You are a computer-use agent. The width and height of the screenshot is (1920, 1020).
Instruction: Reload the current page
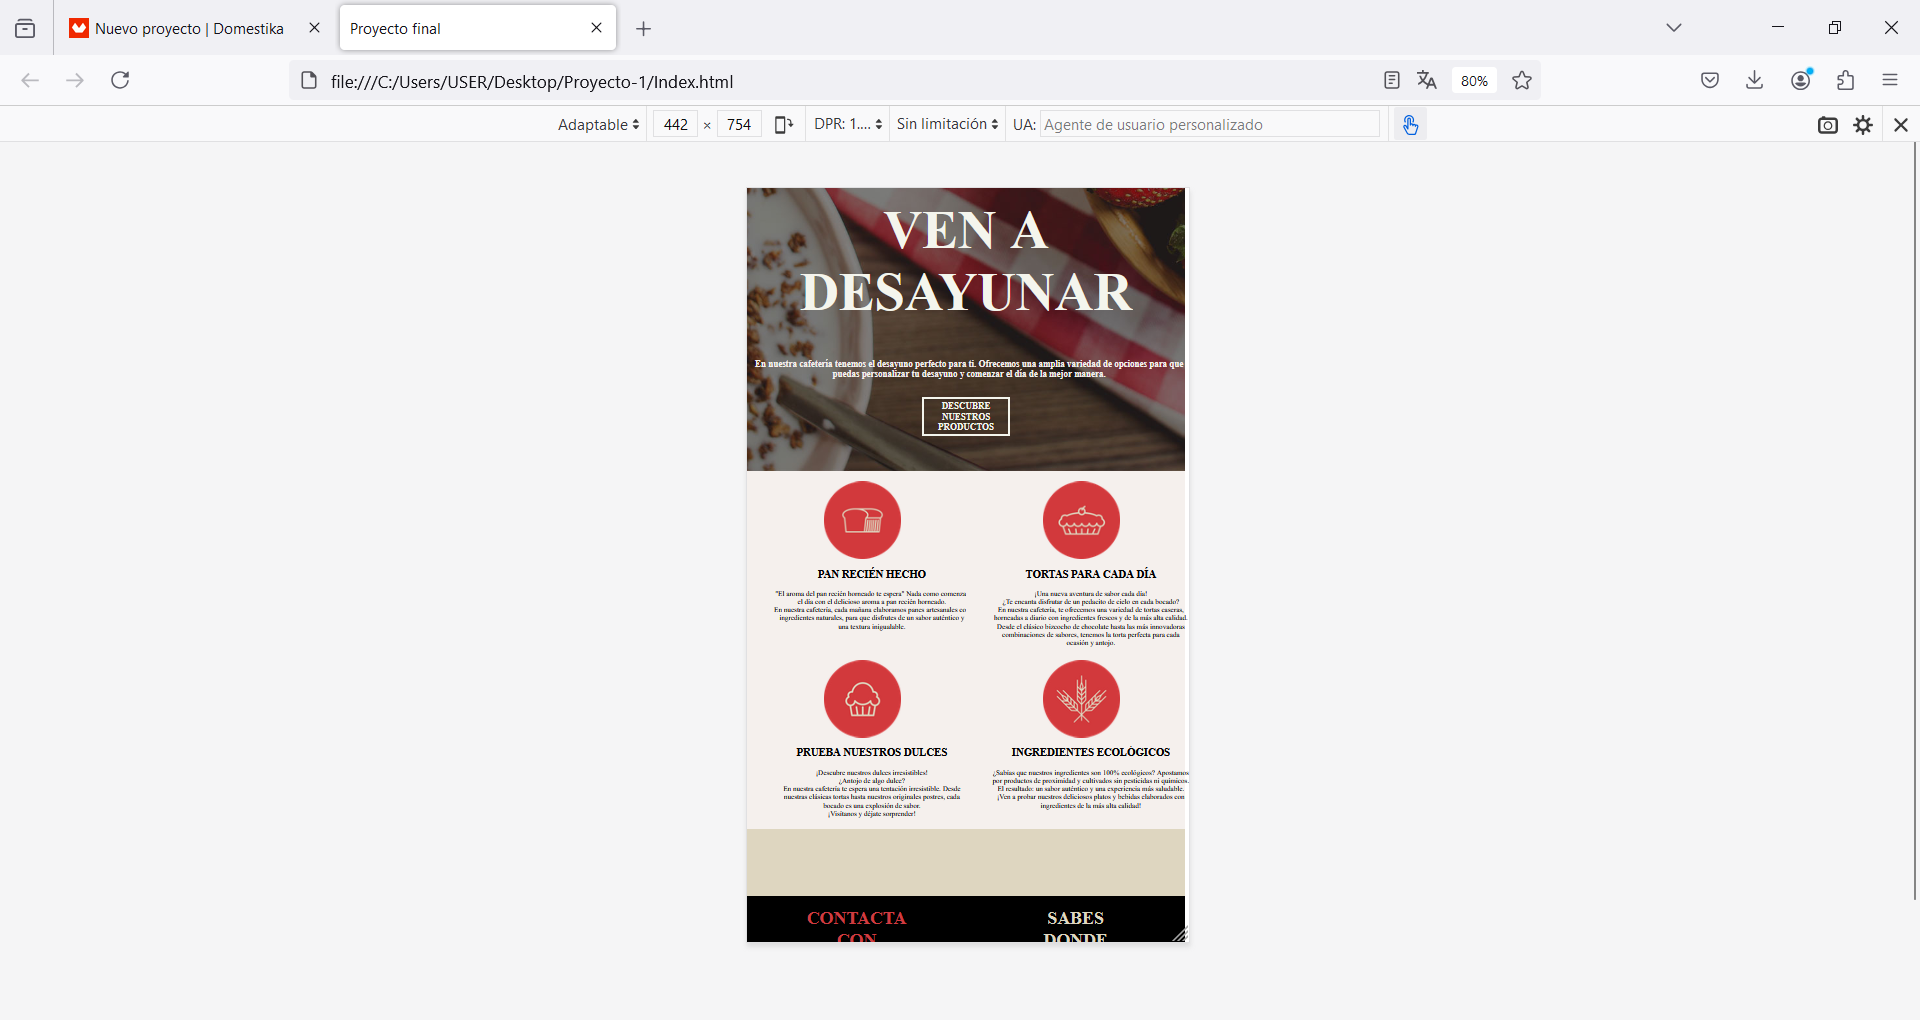pyautogui.click(x=120, y=80)
